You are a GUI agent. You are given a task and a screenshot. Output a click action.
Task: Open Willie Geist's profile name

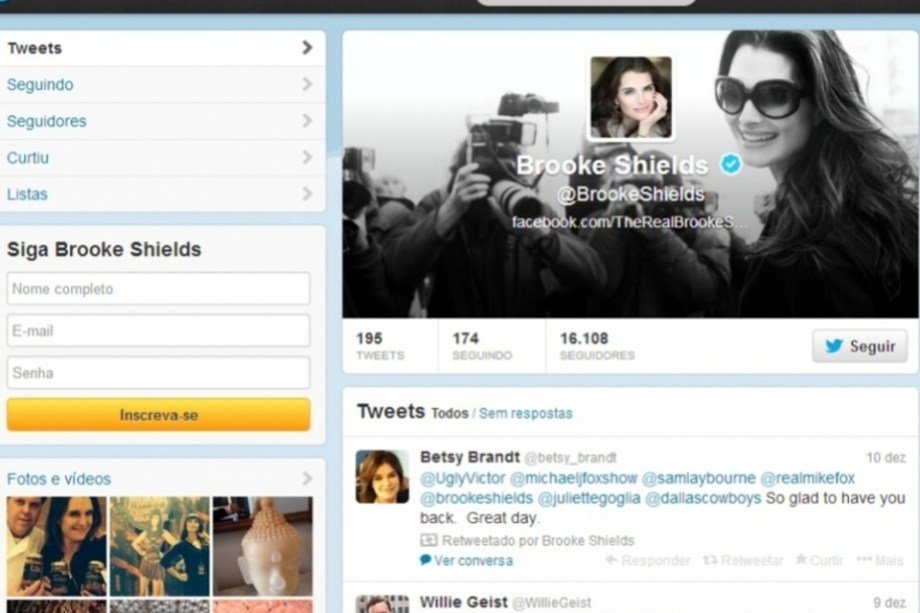coord(464,602)
